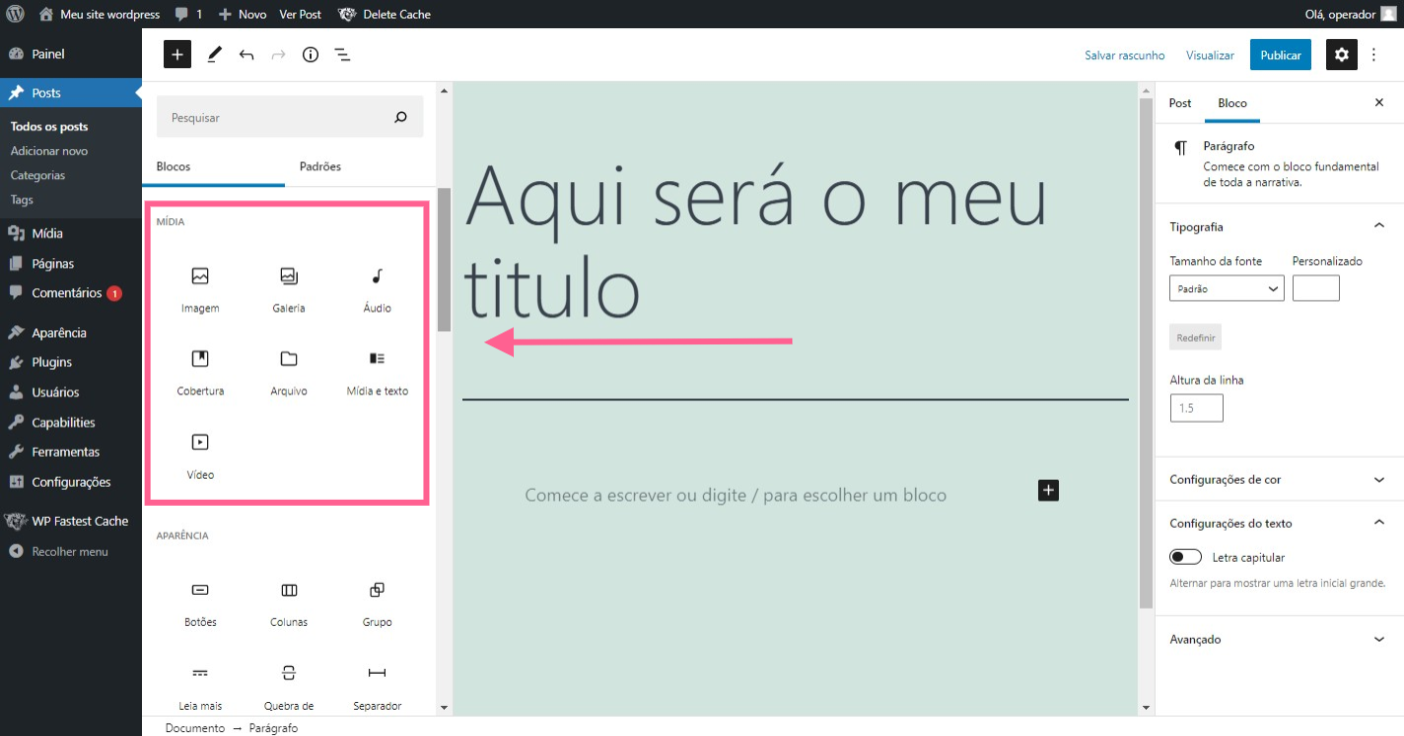Open Adicionar novo submenu link
The height and width of the screenshot is (736, 1404).
[x=49, y=151]
